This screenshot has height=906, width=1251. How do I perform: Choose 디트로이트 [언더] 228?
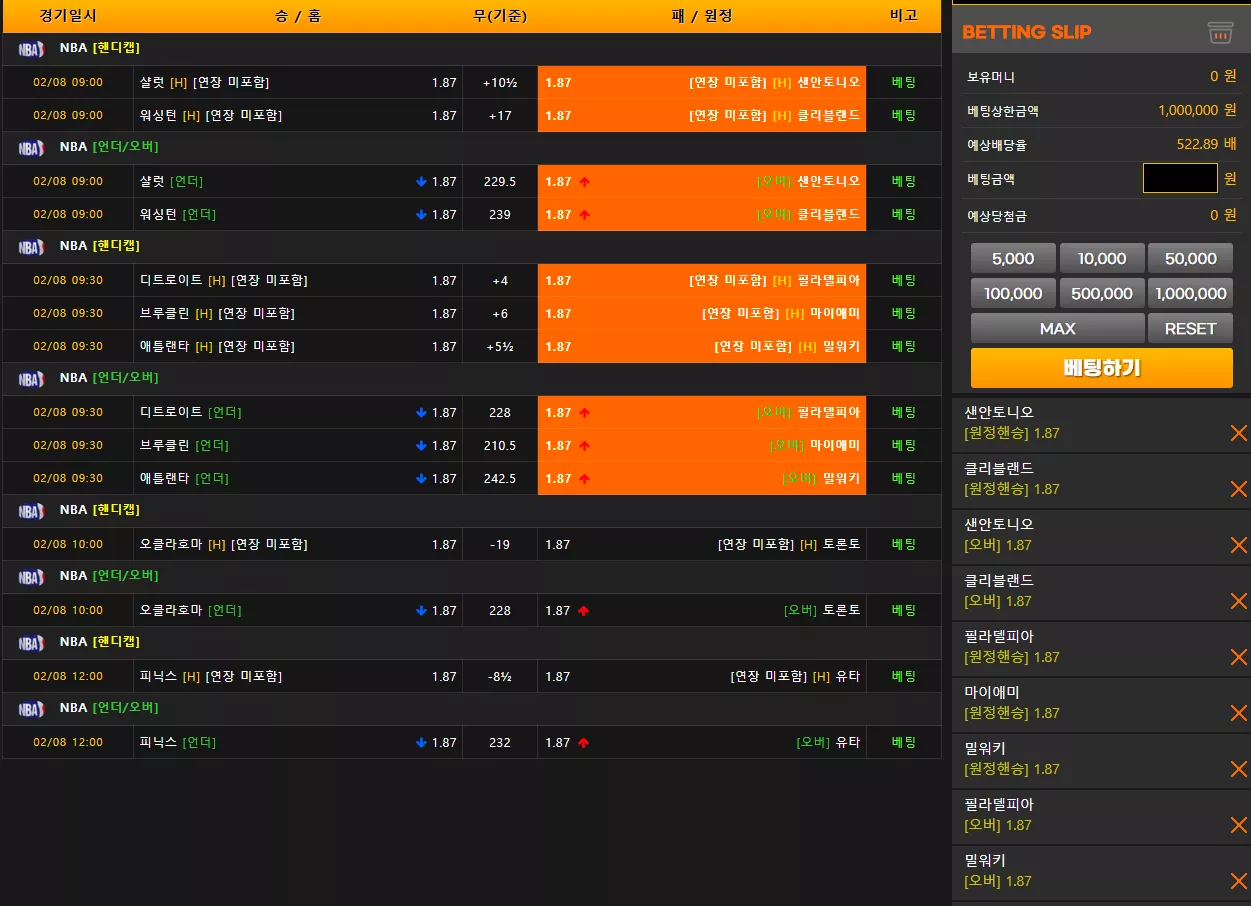coord(298,413)
